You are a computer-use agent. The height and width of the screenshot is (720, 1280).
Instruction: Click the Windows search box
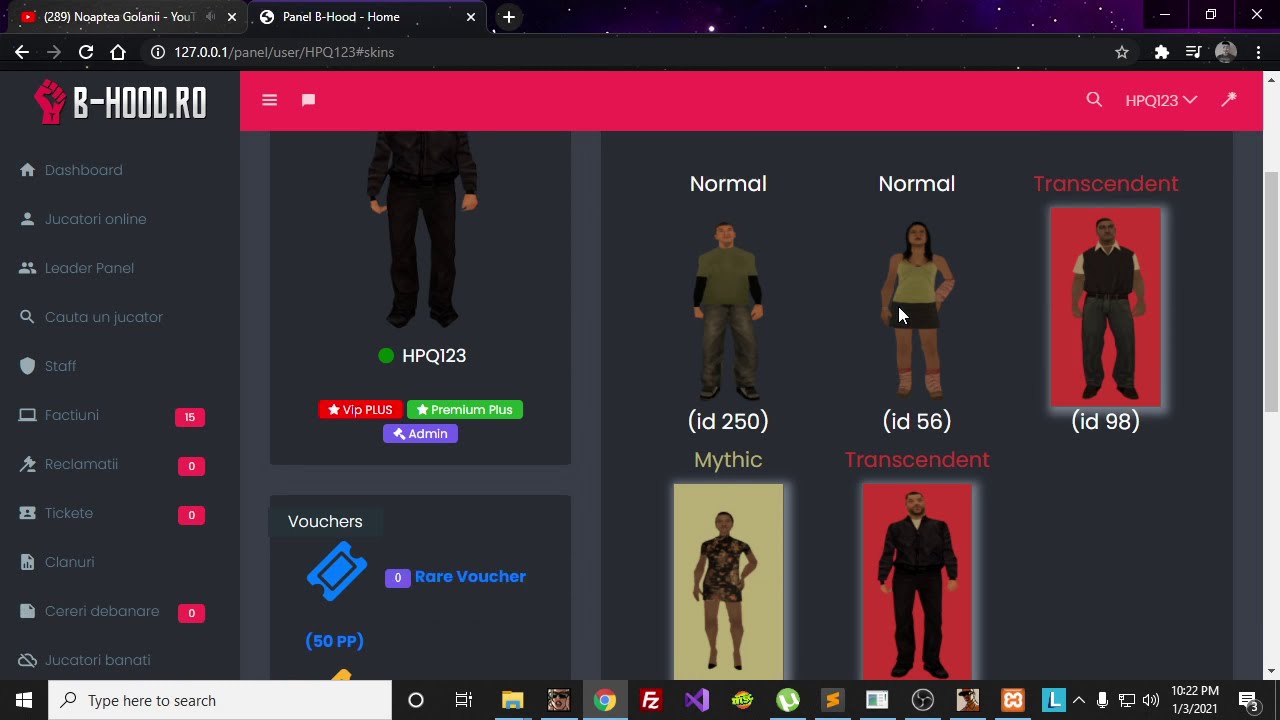point(220,700)
